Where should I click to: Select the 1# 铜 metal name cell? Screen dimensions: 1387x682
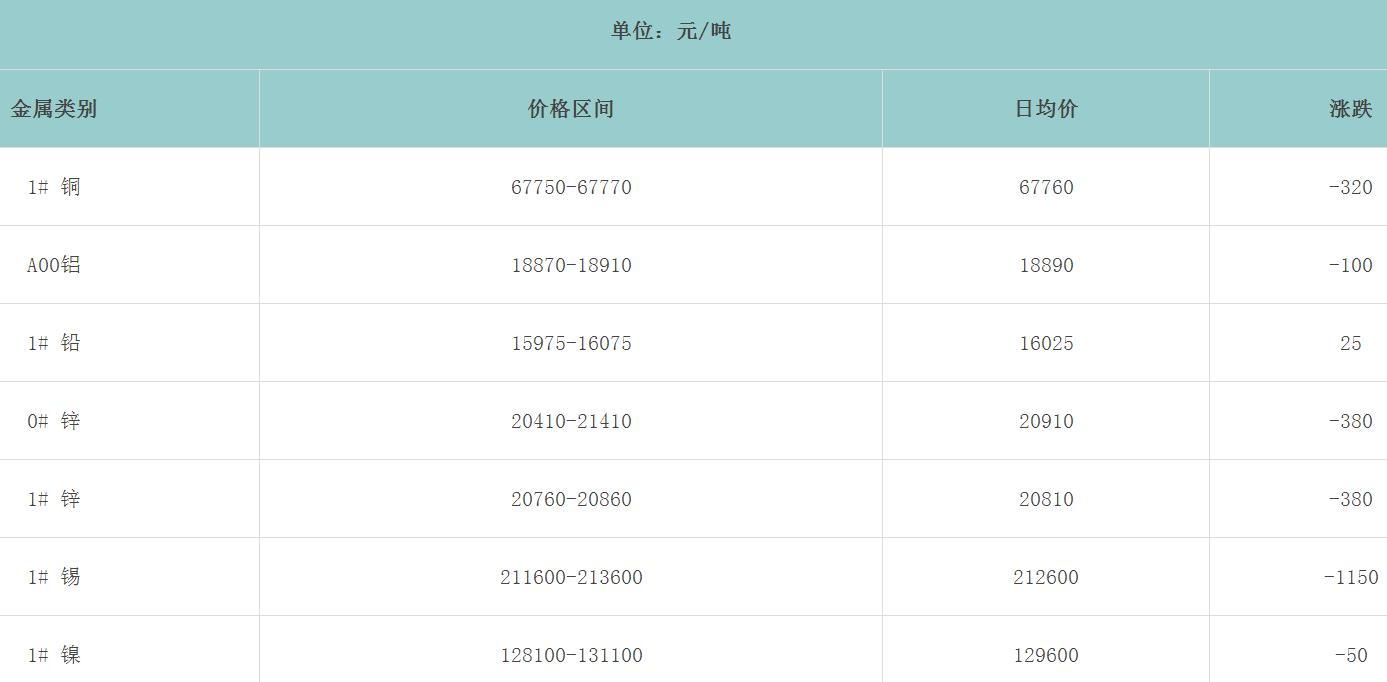(x=54, y=187)
